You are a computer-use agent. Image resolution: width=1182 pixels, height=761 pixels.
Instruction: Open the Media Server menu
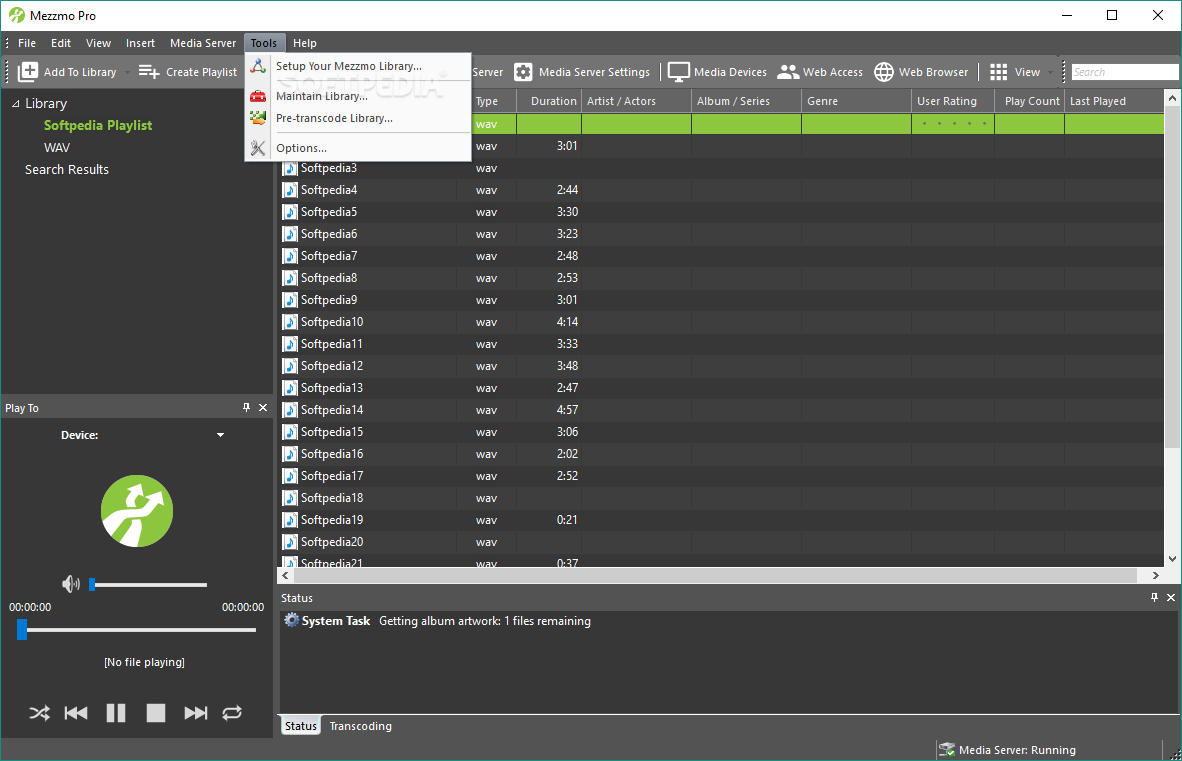(x=203, y=43)
